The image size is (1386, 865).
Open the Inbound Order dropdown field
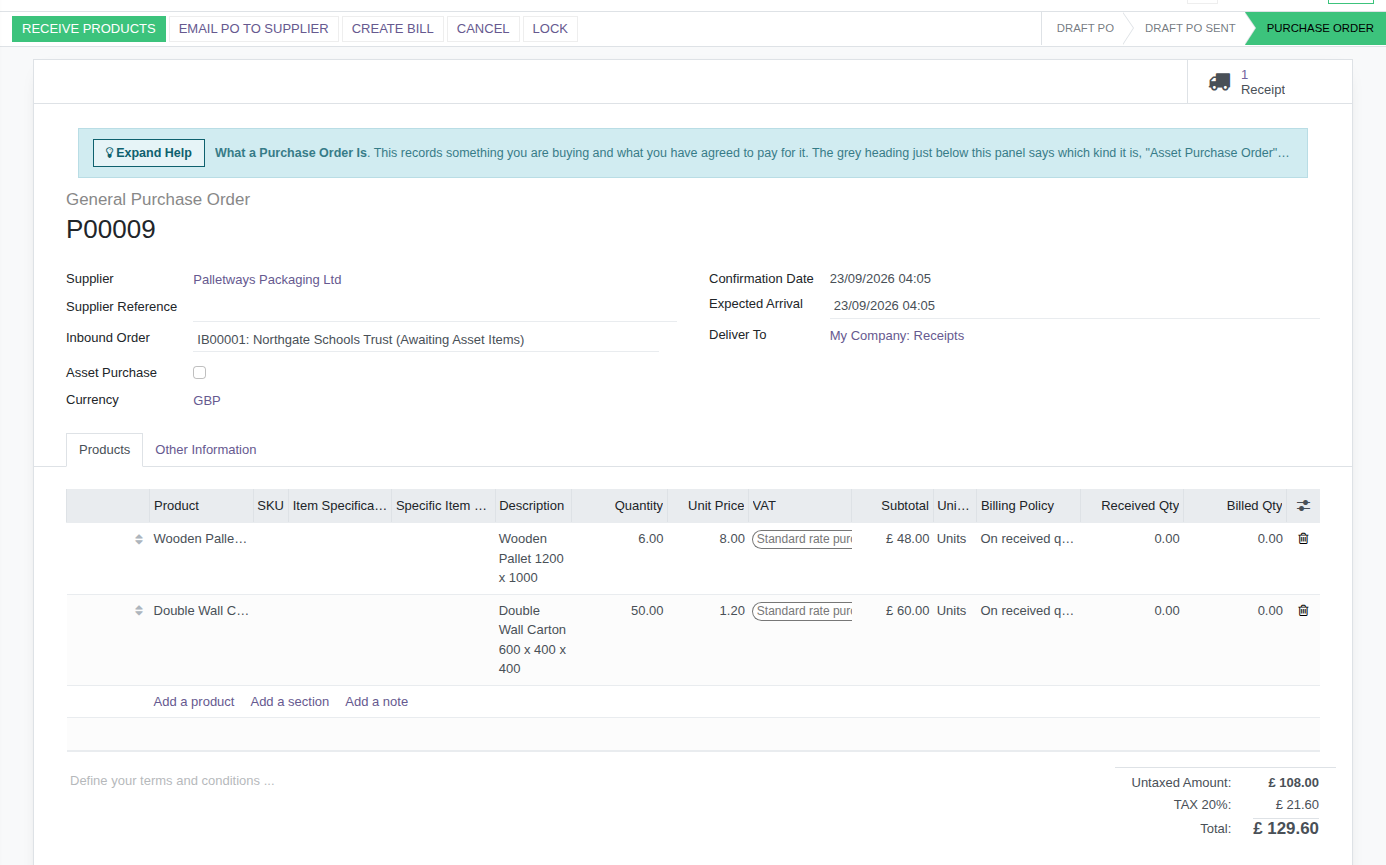click(x=426, y=340)
